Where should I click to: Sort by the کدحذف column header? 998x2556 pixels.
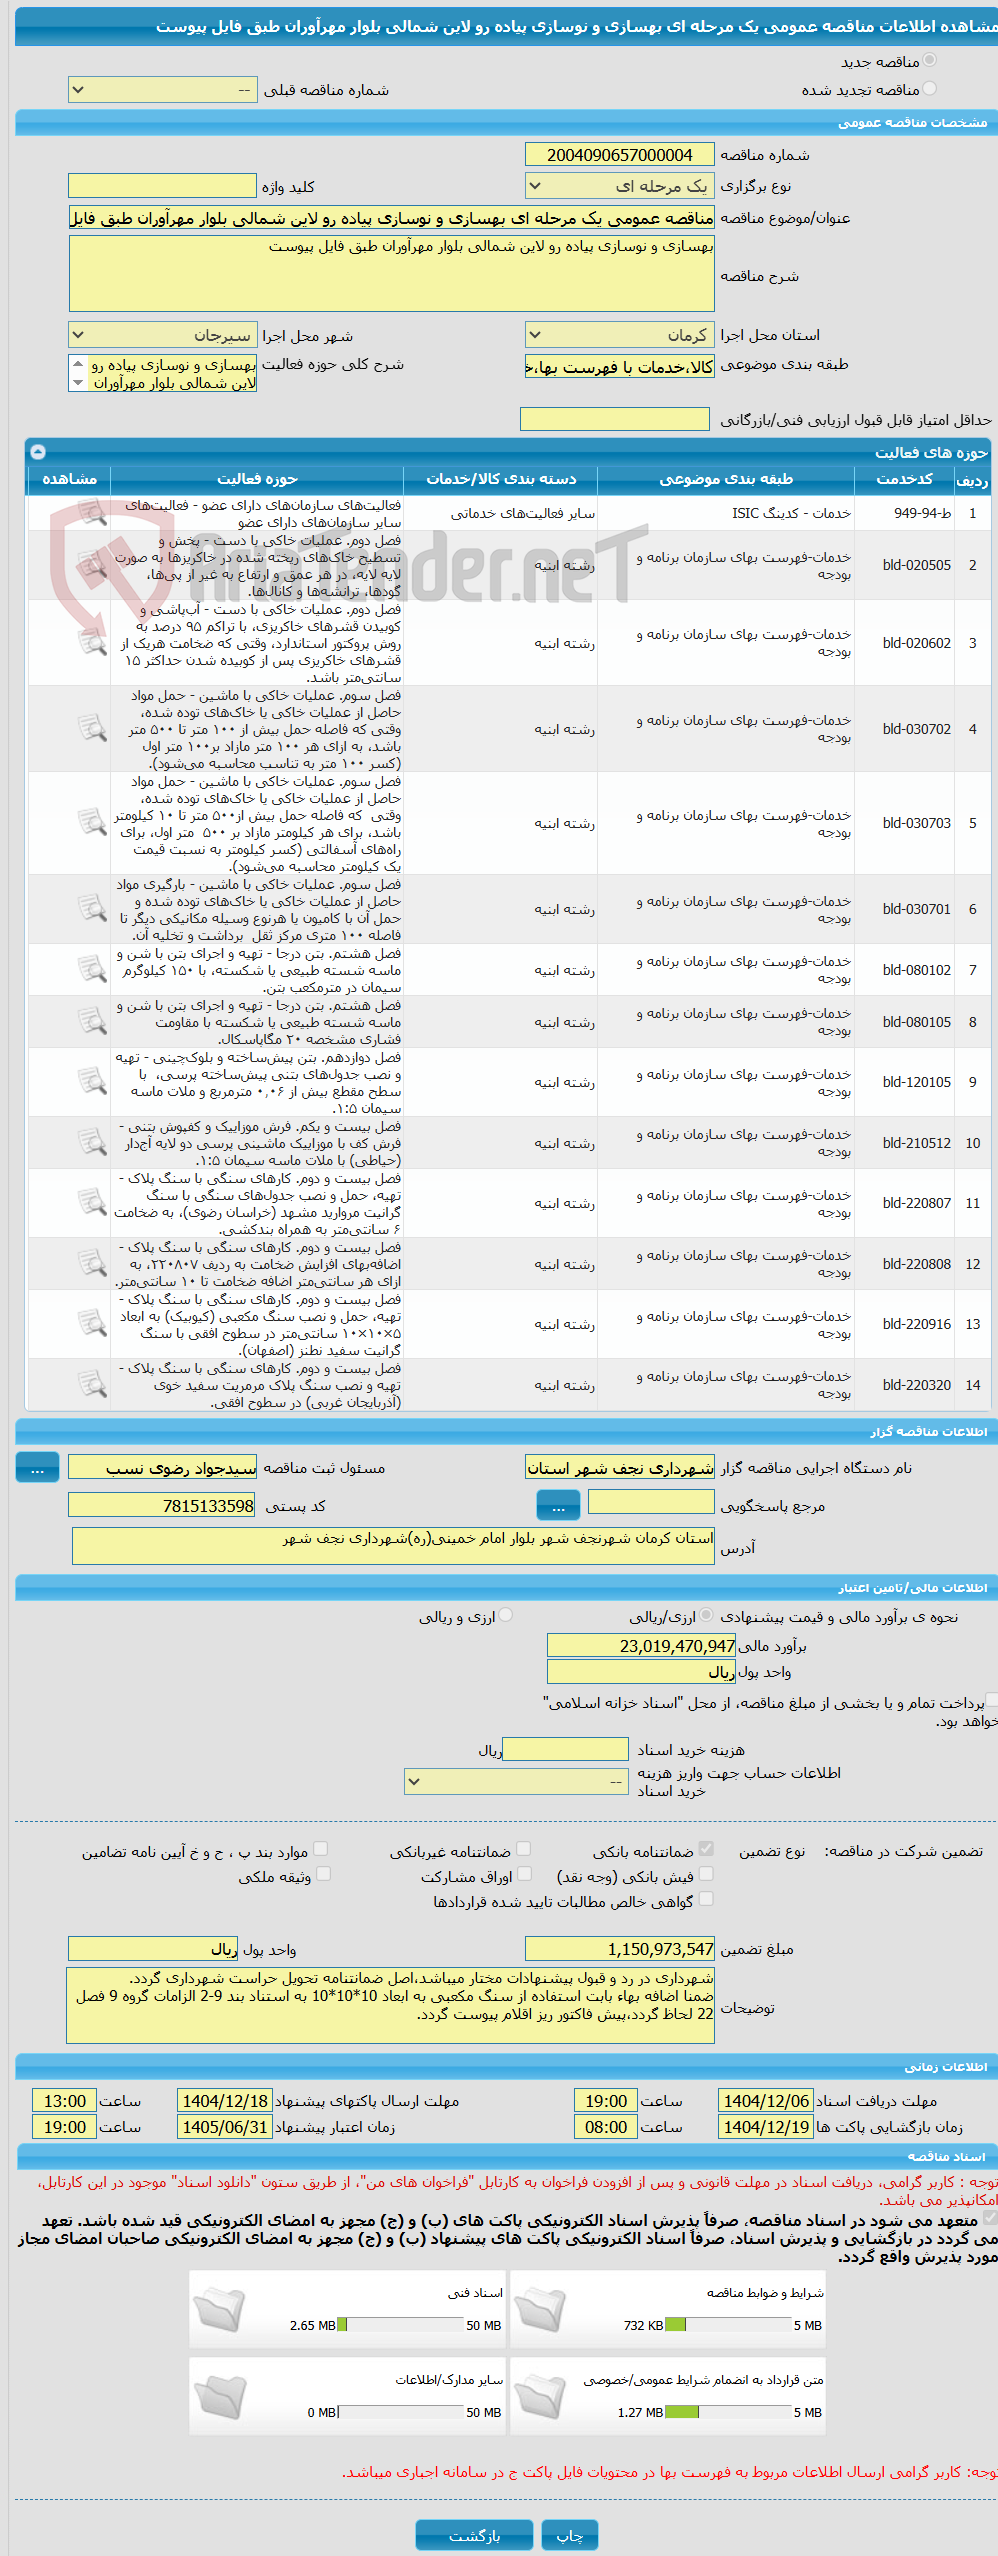click(905, 479)
